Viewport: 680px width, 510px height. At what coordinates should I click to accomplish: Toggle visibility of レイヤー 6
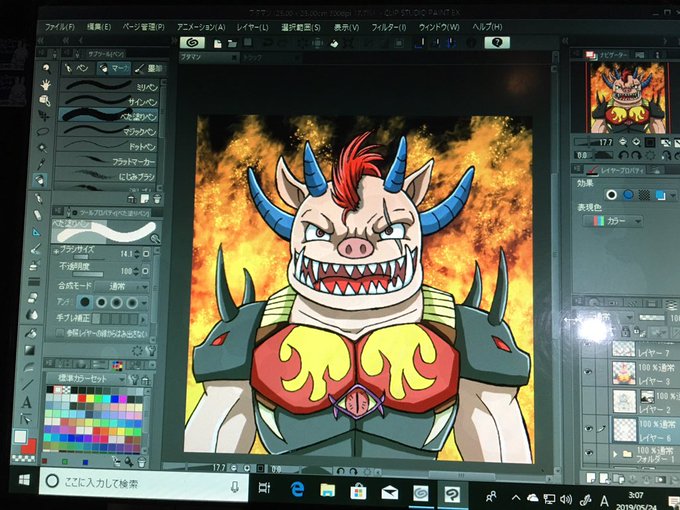click(588, 428)
